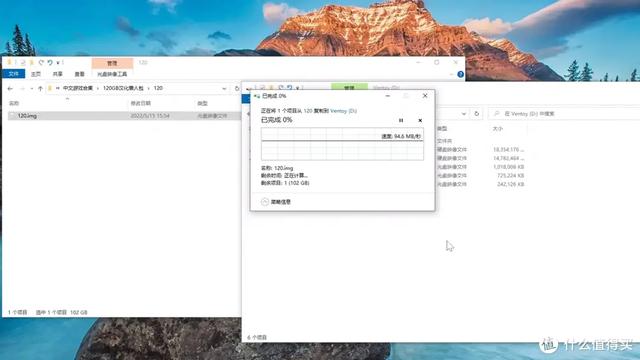Cancel the copy with the small X
This screenshot has height=360, width=640.
420,120
